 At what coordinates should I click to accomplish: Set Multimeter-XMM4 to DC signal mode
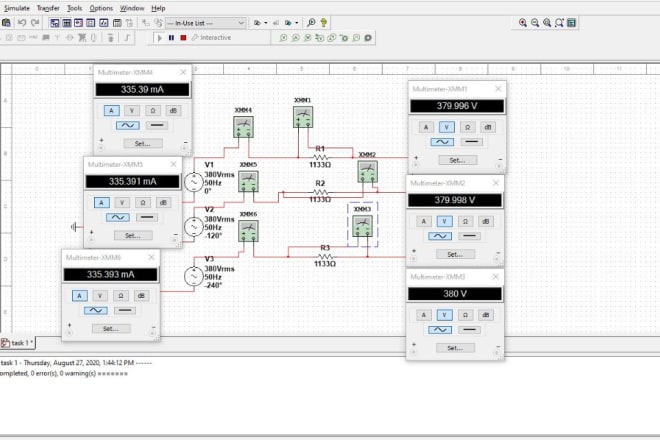click(157, 125)
